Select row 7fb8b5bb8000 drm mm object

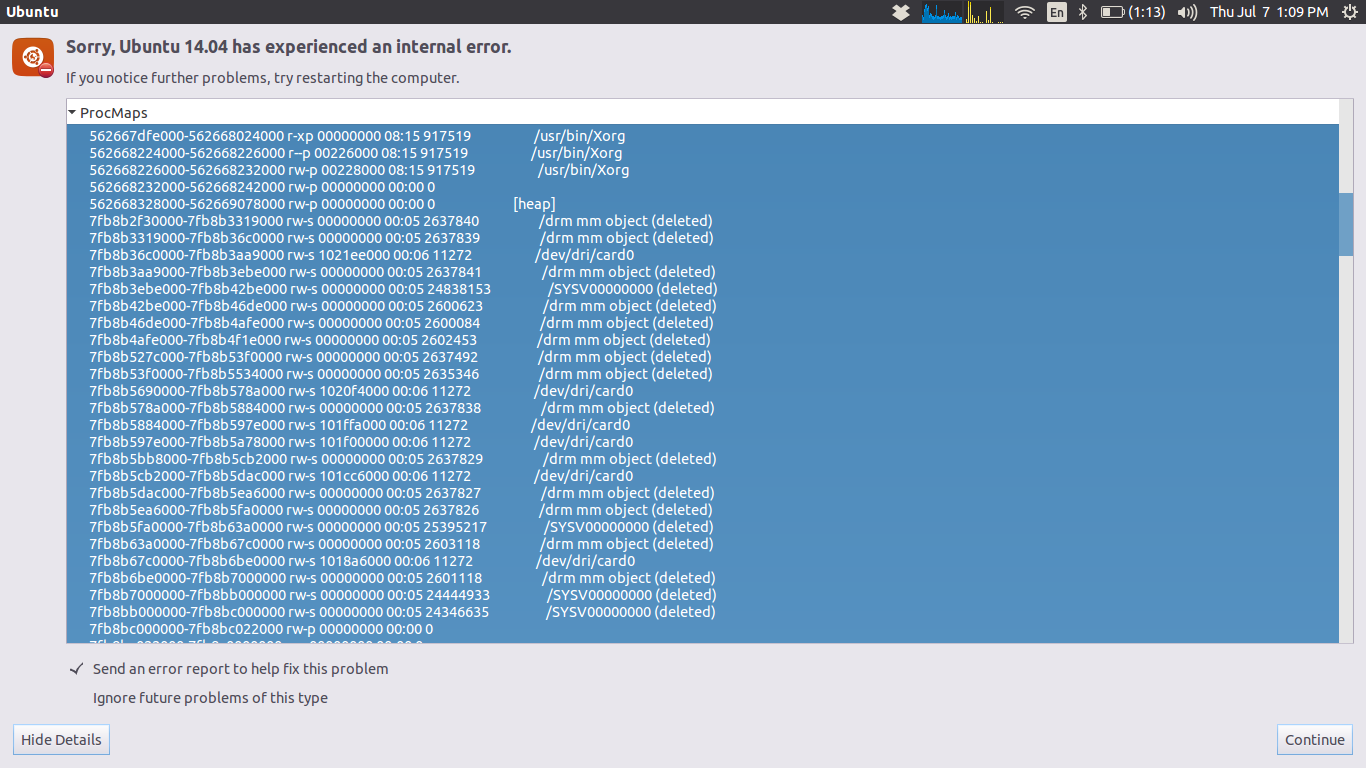pyautogui.click(x=702, y=459)
